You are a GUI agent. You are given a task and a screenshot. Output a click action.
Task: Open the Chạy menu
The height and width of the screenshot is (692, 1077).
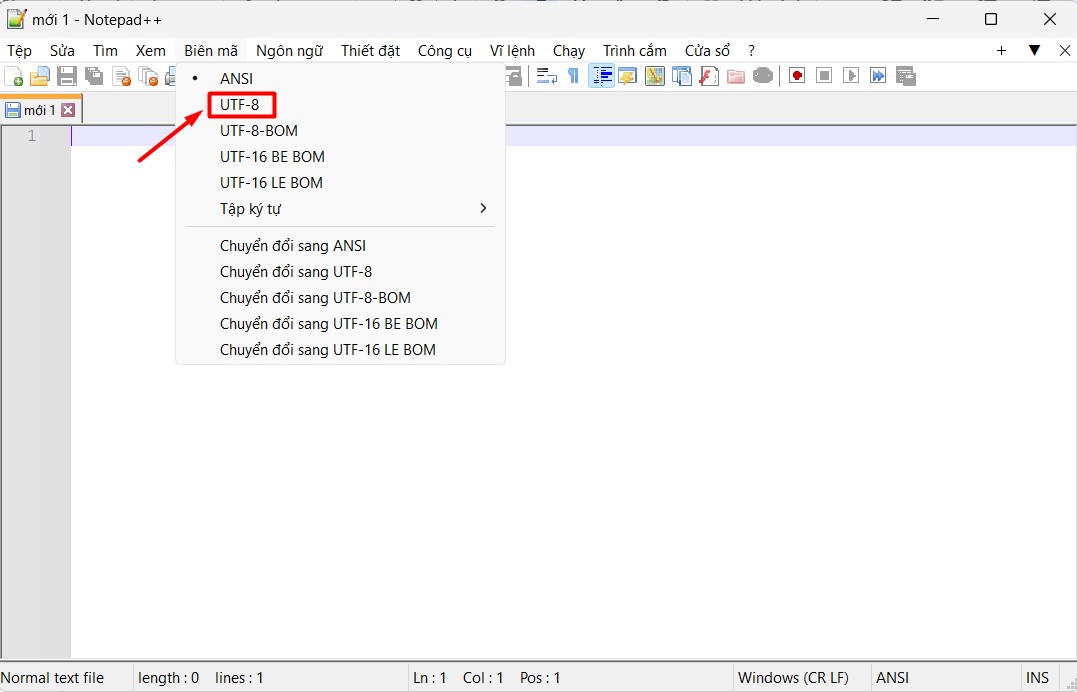[x=569, y=51]
